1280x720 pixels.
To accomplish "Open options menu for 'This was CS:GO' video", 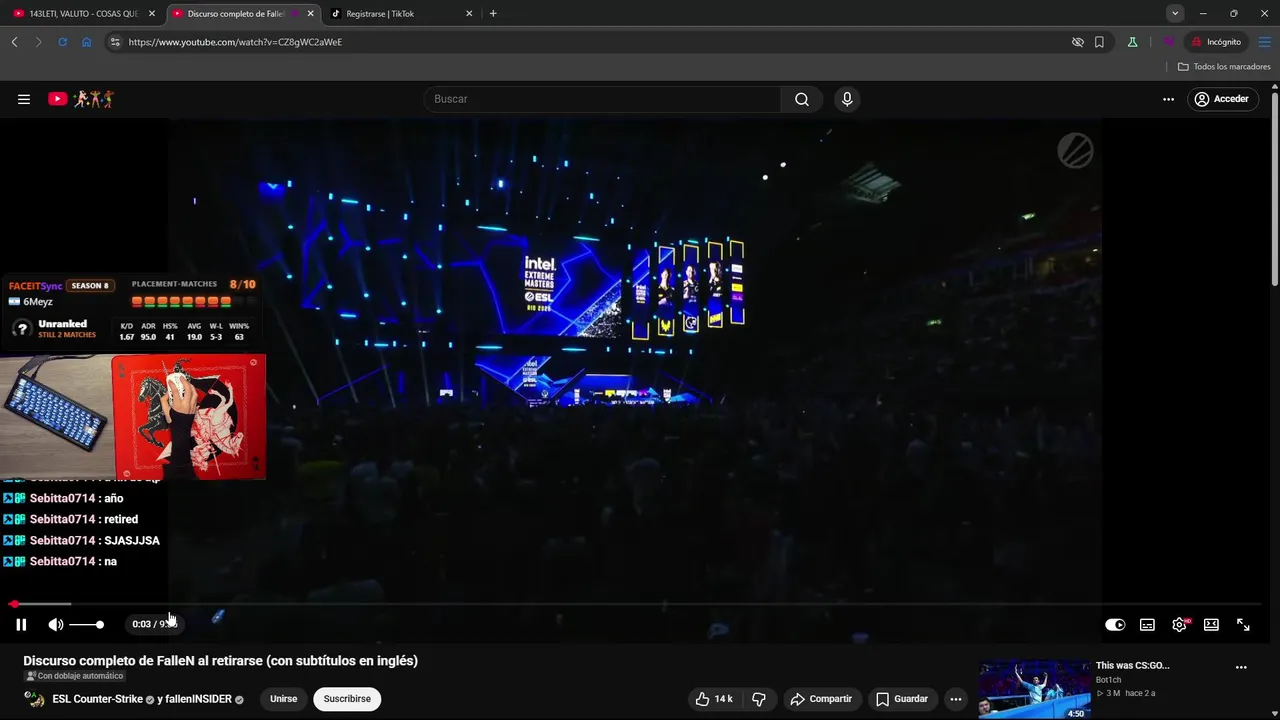I will (1241, 667).
